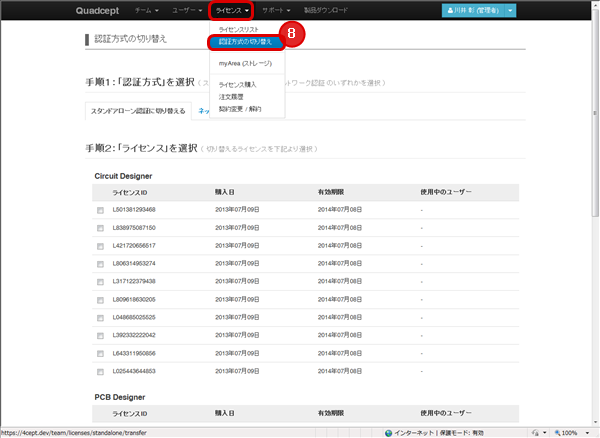Tick the checkbox for license L317122379438
Viewport: 600px width, 438px height.
(x=100, y=282)
